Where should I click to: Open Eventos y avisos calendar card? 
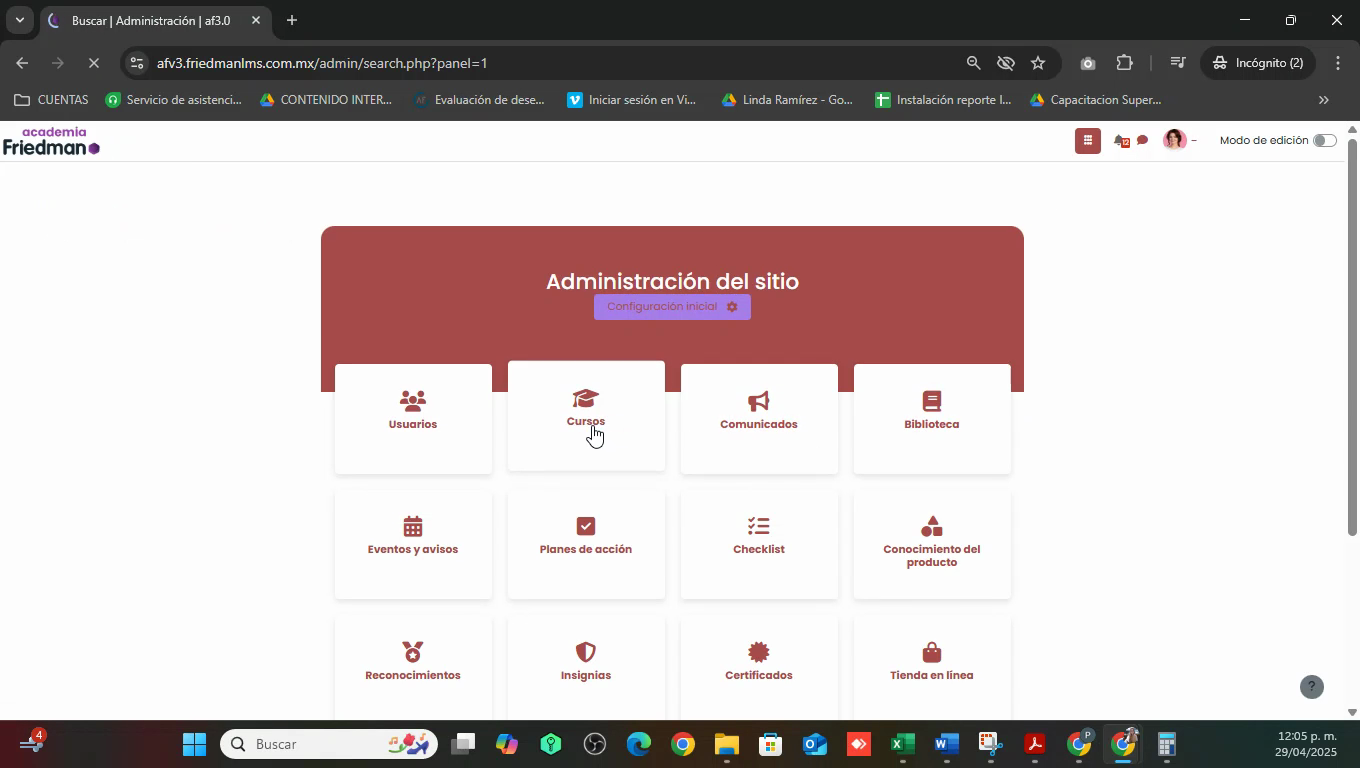(x=413, y=544)
